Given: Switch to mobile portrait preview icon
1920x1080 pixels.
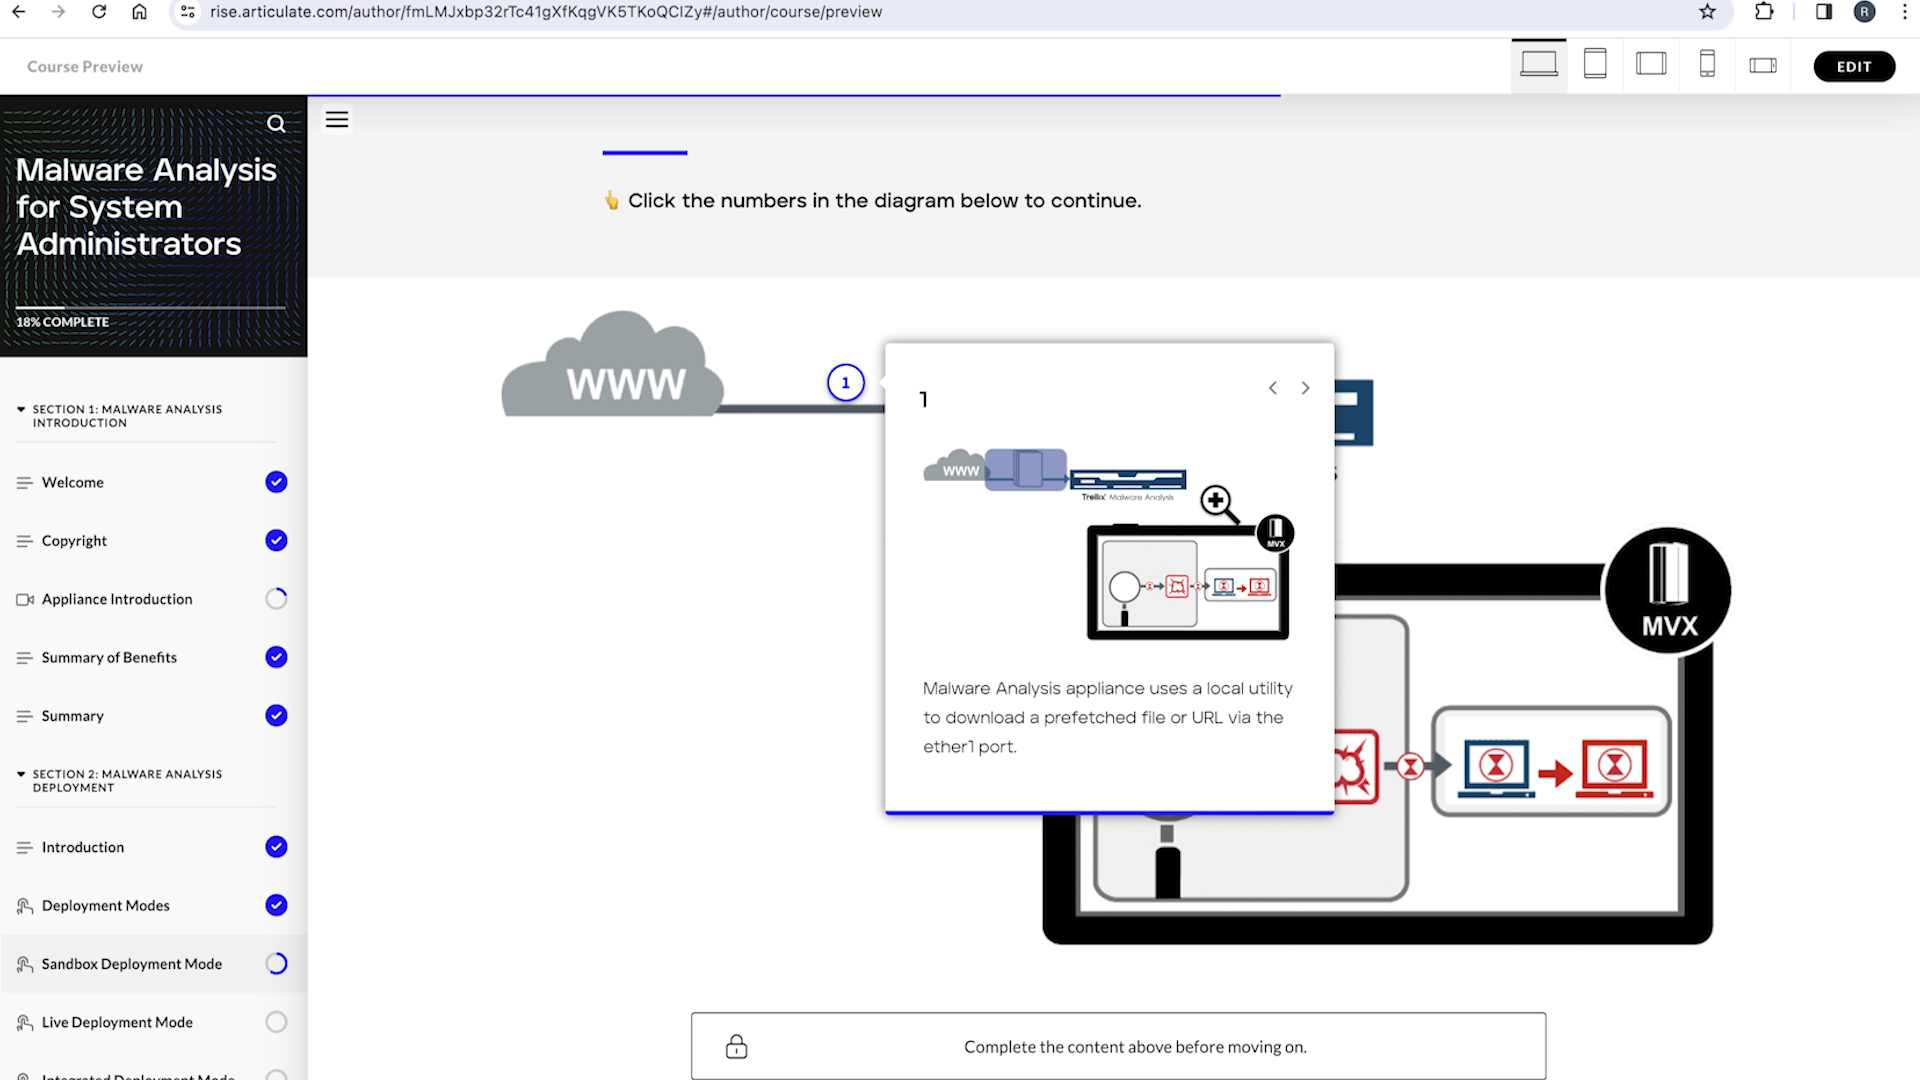Looking at the screenshot, I should pyautogui.click(x=1707, y=65).
